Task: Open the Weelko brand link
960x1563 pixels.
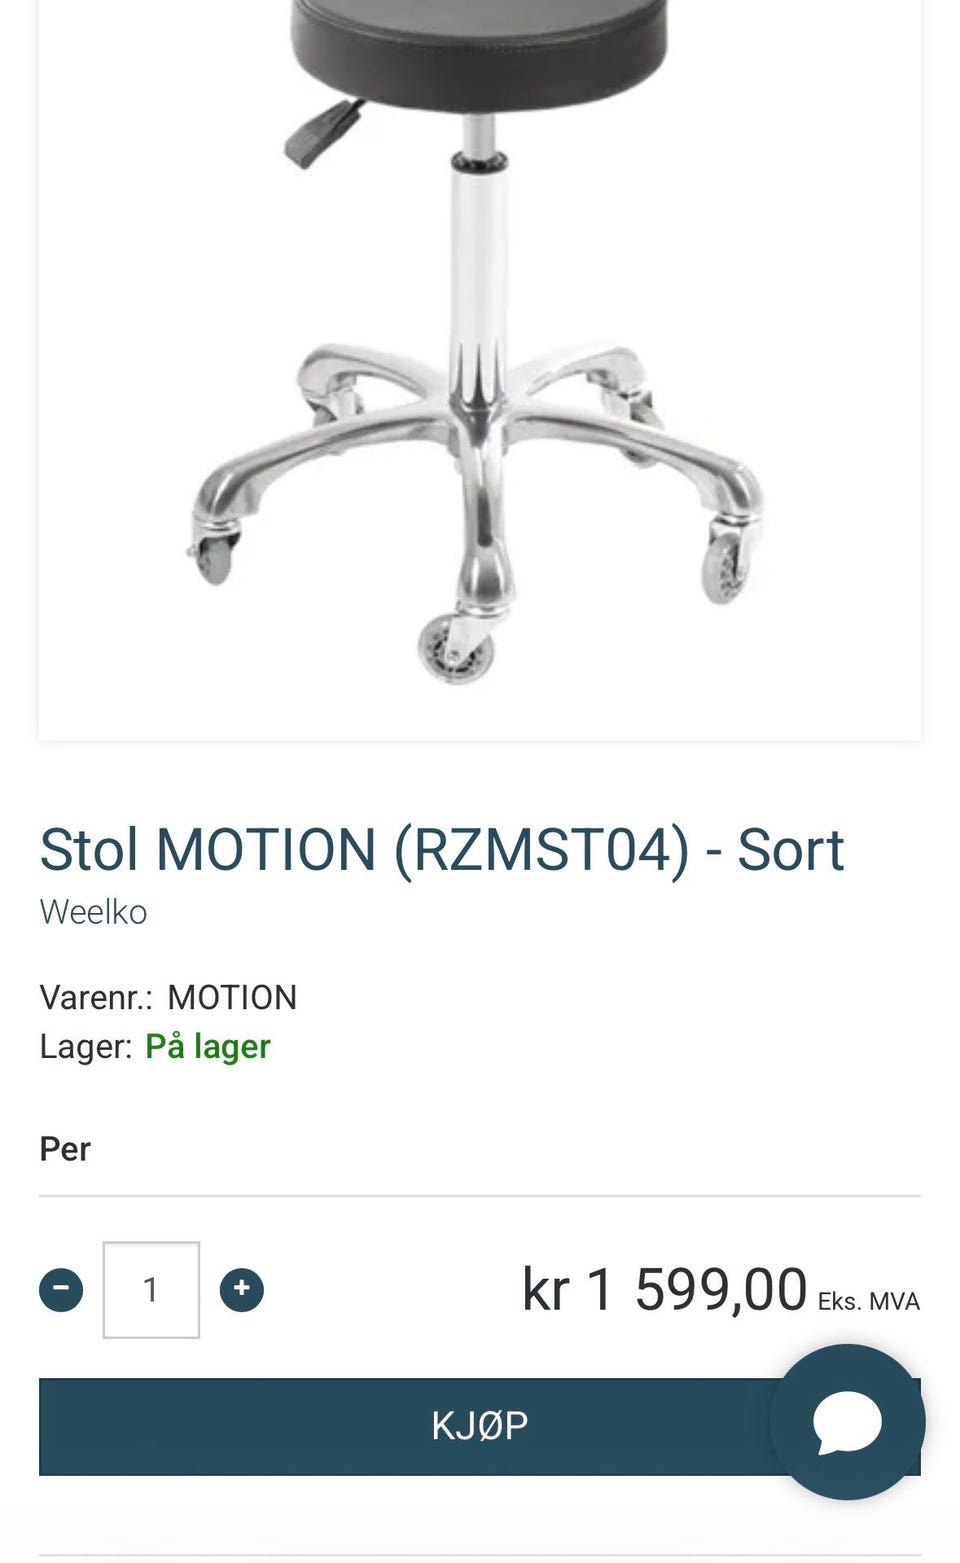Action: coord(93,912)
